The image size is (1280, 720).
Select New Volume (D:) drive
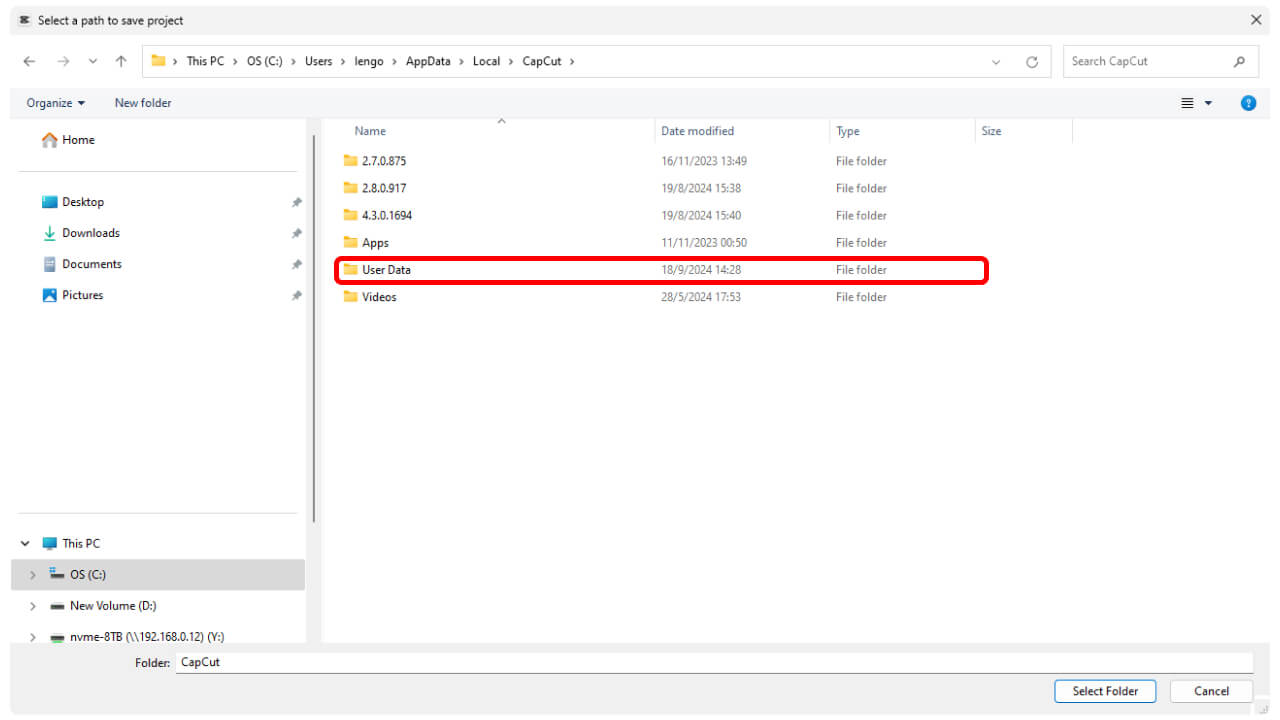103,606
